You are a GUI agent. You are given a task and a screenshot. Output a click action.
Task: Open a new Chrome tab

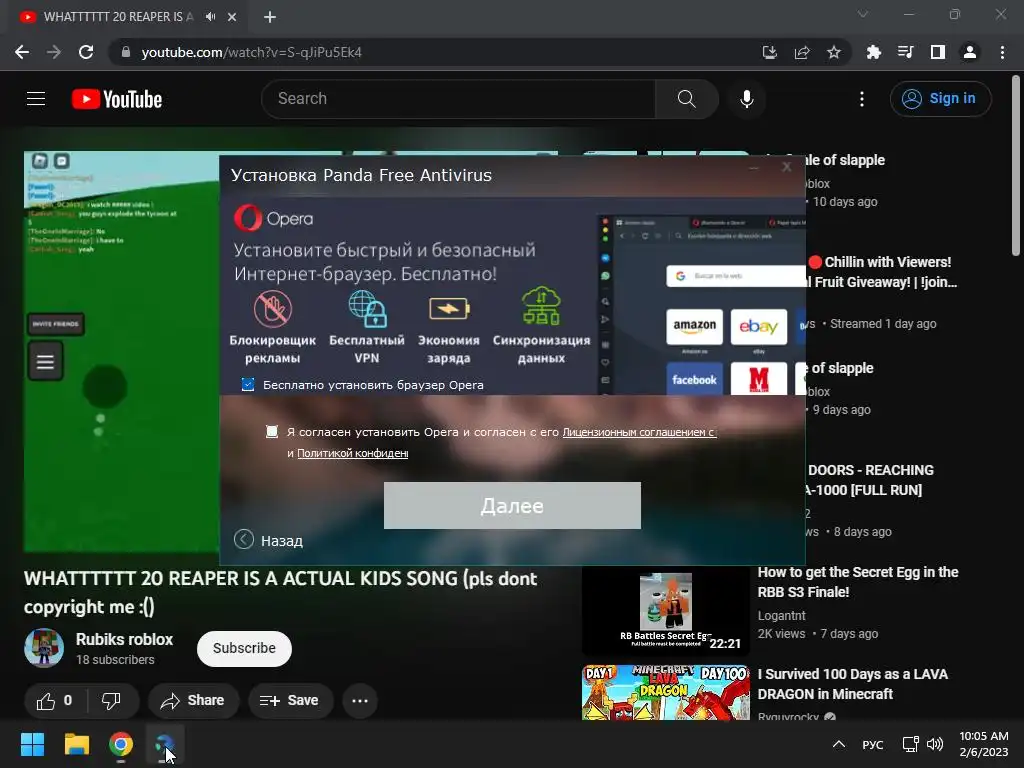coord(270,17)
